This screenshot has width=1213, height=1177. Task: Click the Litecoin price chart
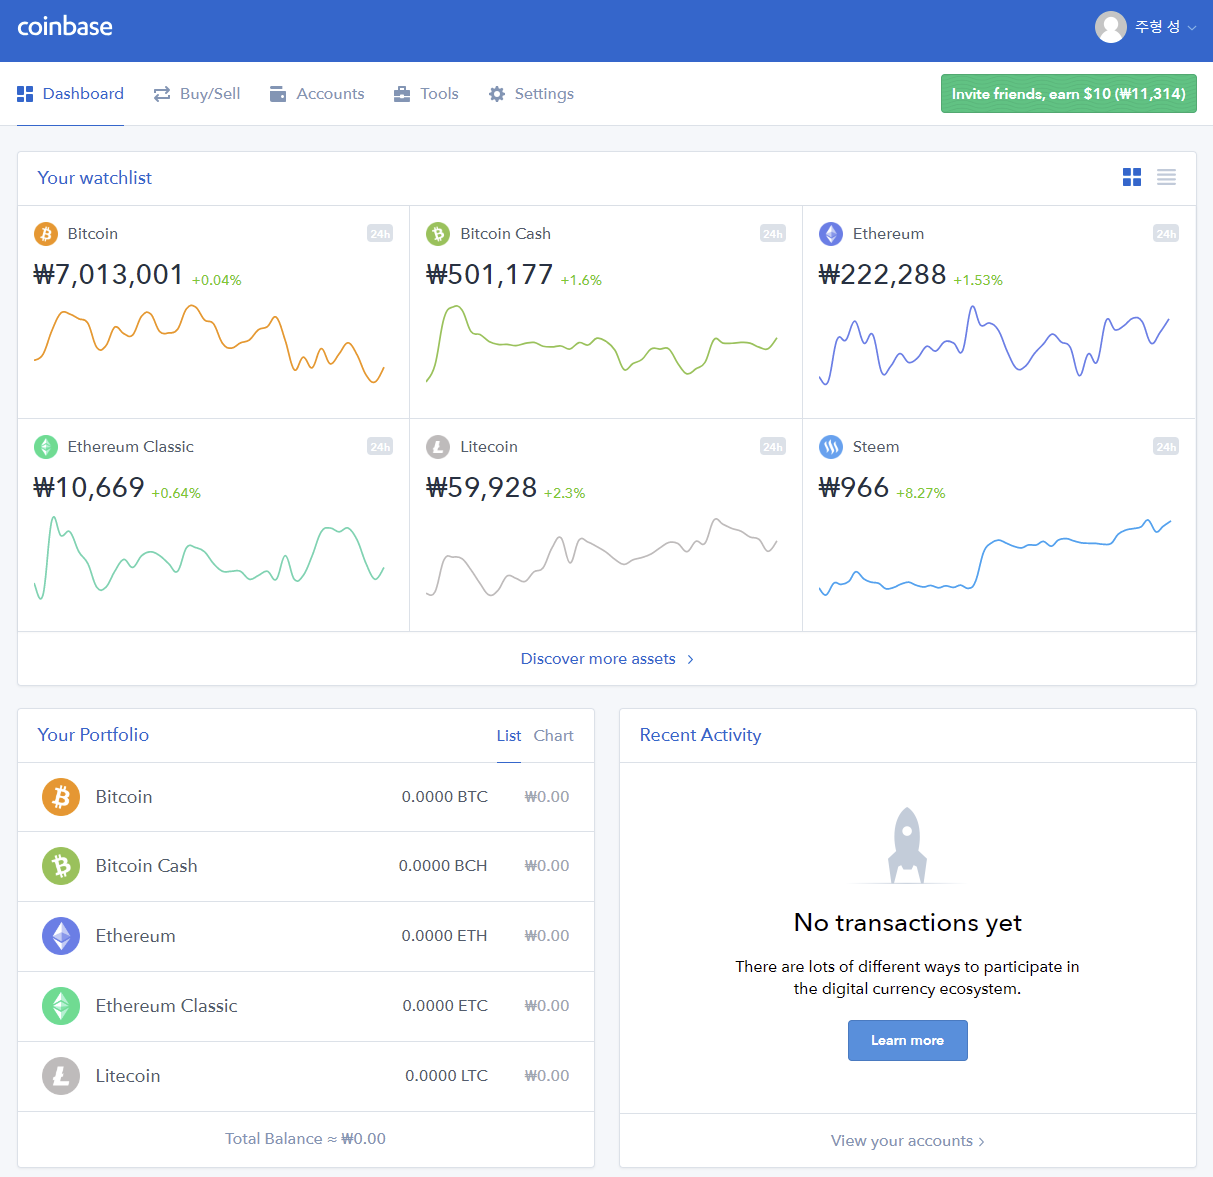click(602, 557)
